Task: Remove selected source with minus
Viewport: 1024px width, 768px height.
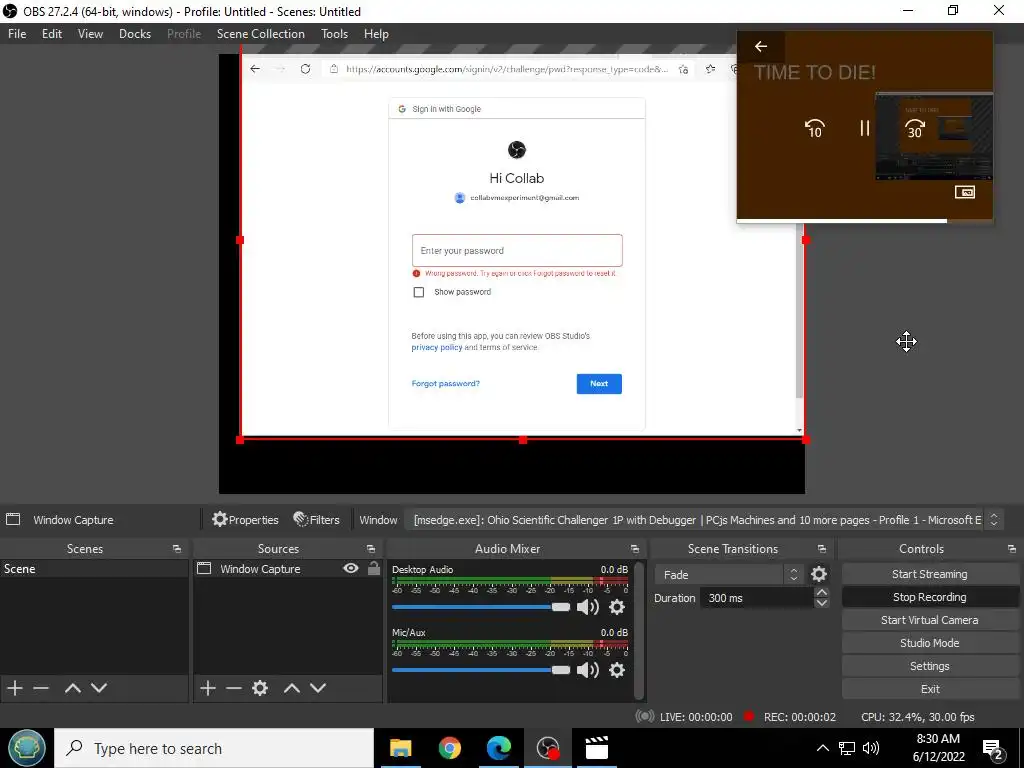Action: click(x=234, y=688)
